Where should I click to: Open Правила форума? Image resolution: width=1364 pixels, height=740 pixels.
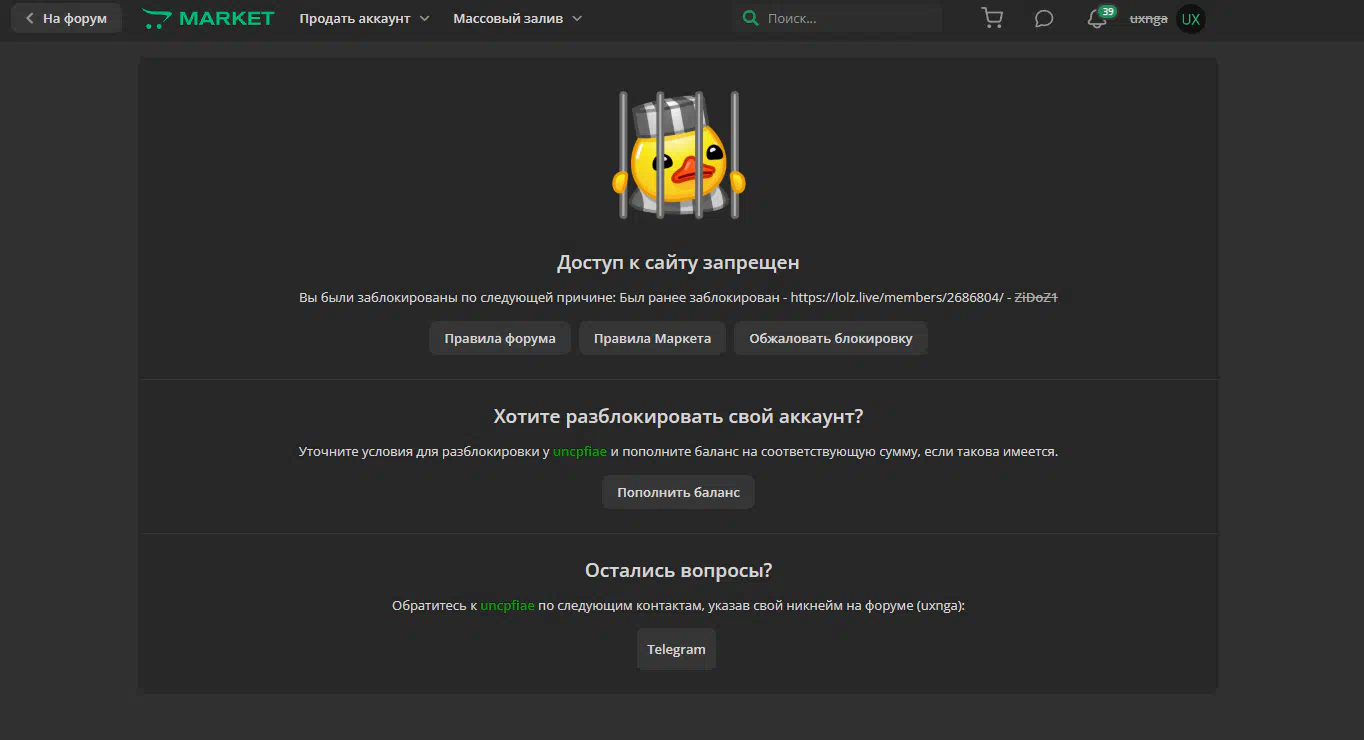pyautogui.click(x=500, y=338)
